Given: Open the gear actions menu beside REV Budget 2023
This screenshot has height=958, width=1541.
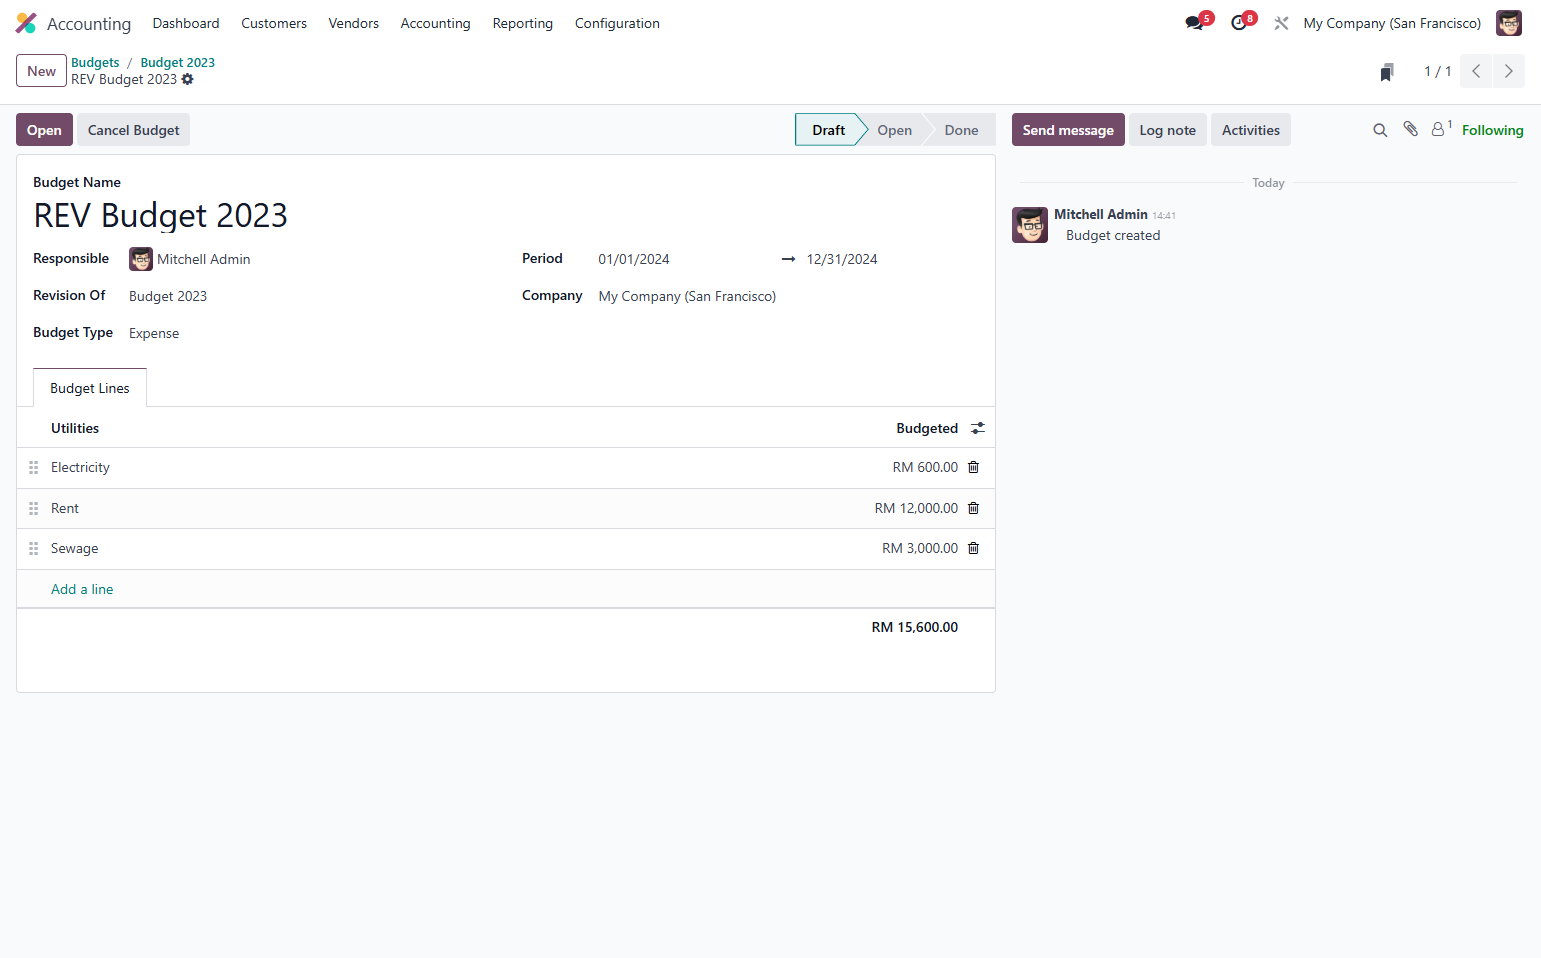Looking at the screenshot, I should click(x=187, y=79).
